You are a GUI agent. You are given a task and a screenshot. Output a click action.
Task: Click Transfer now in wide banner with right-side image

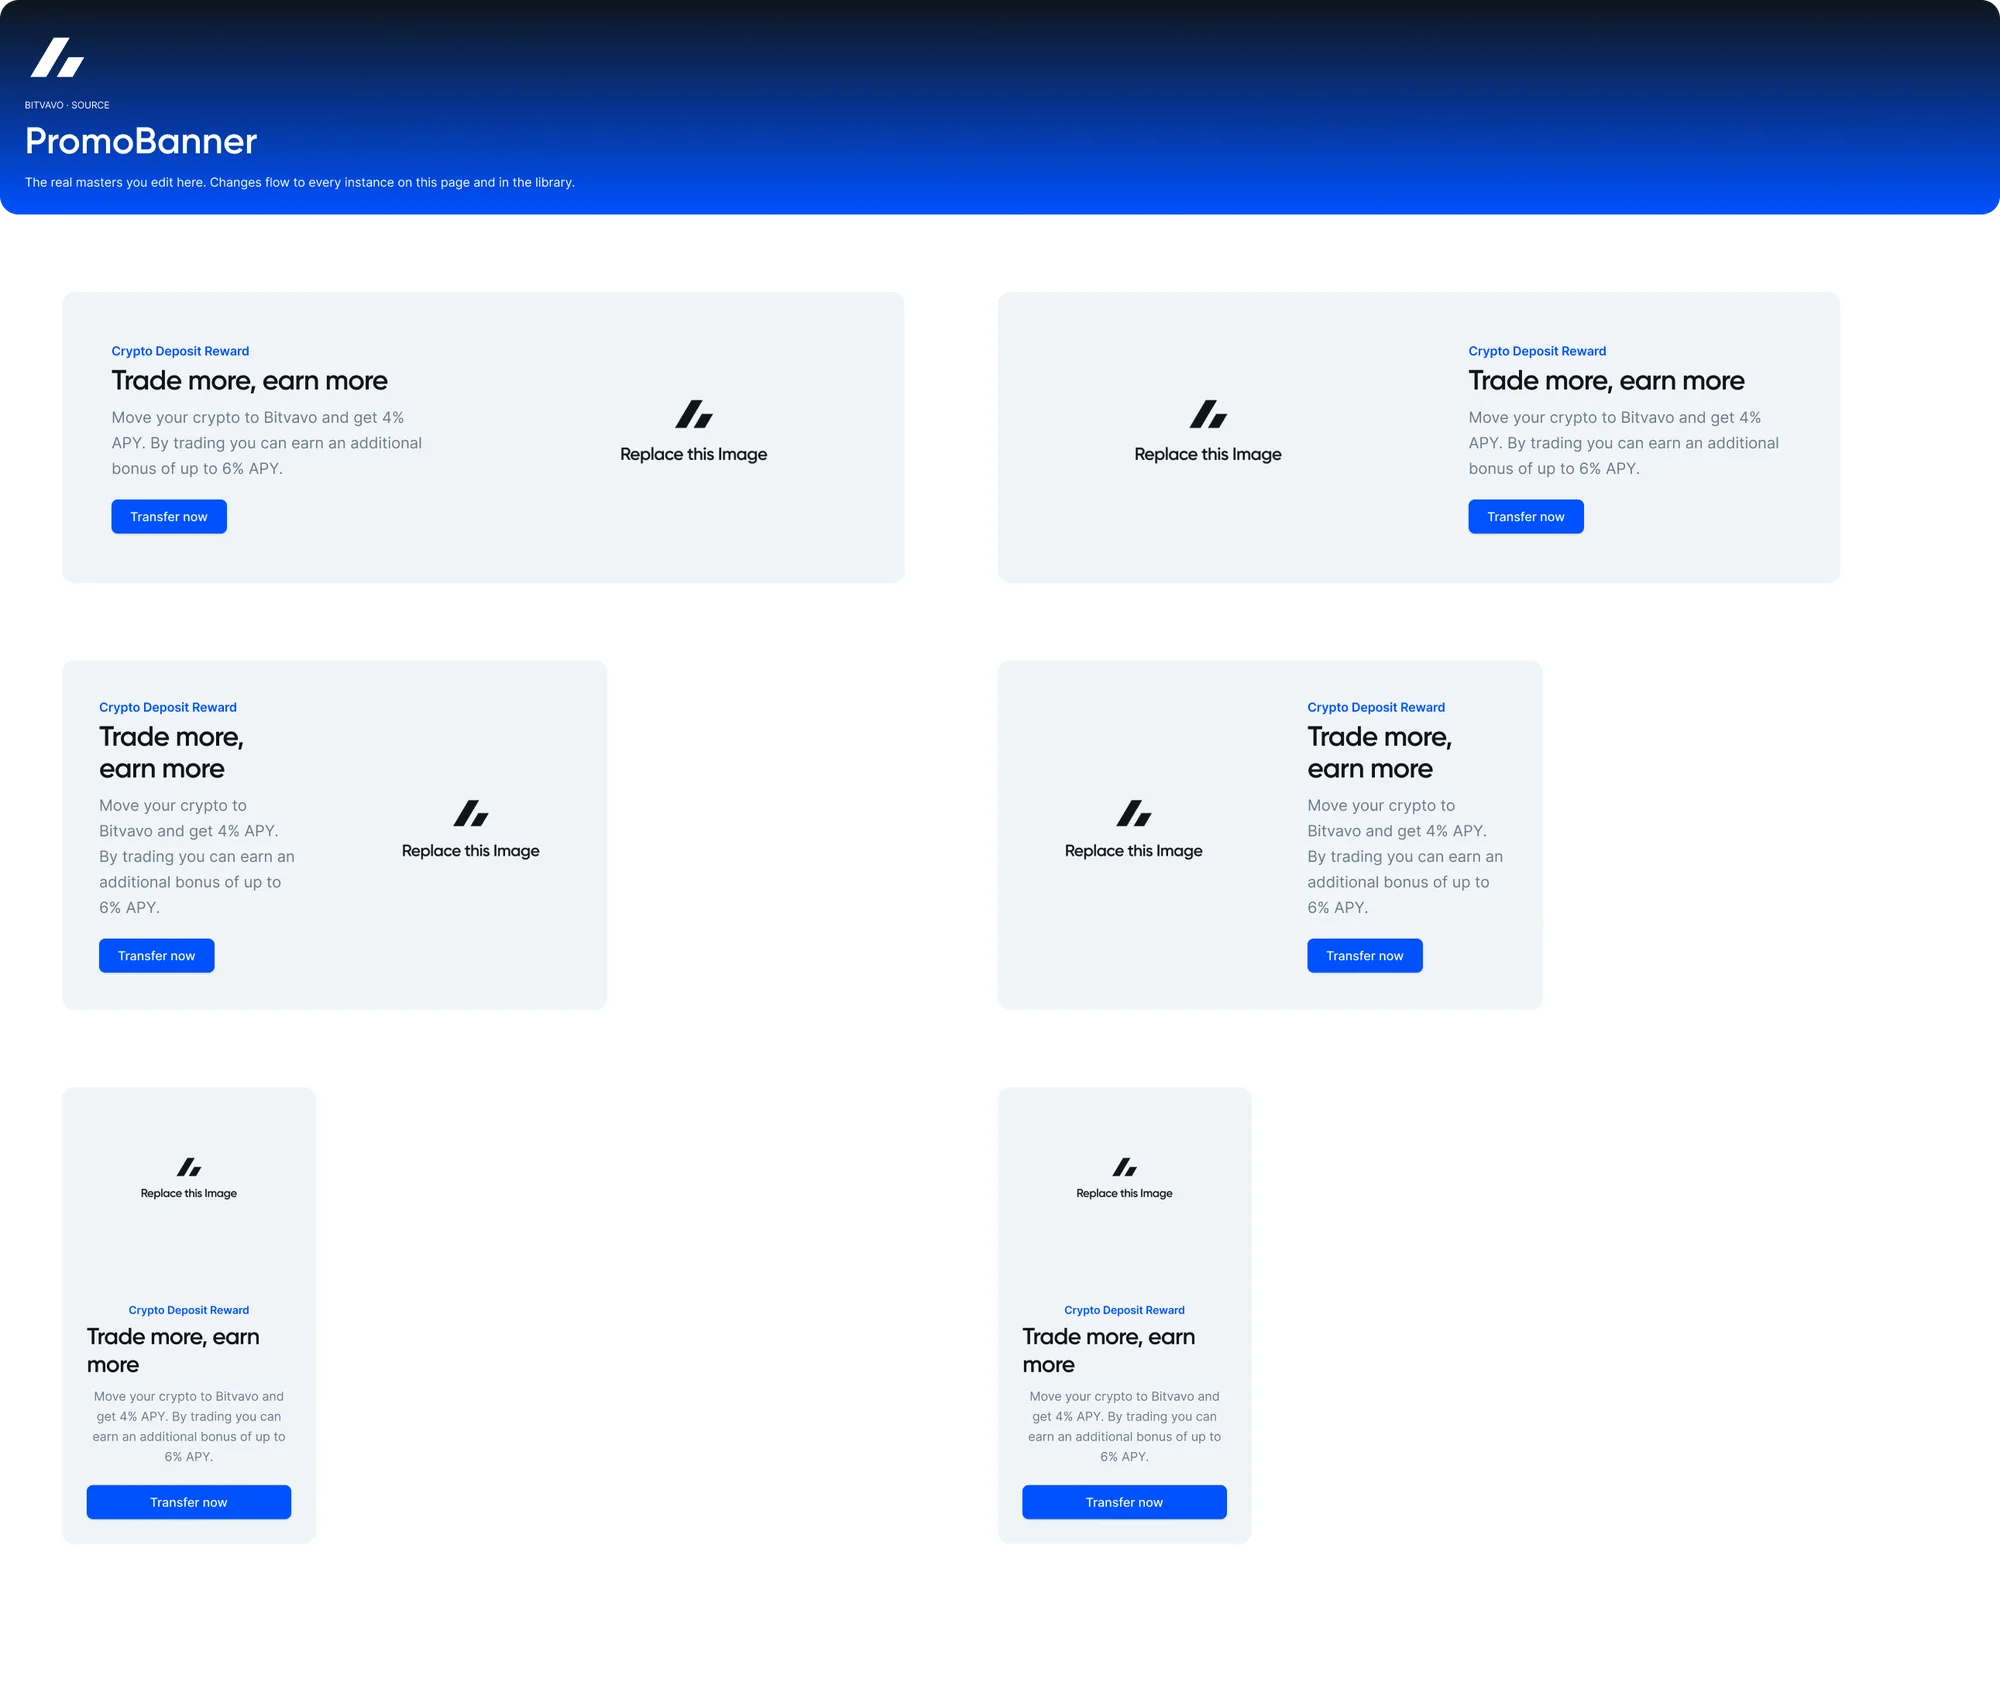(x=169, y=517)
